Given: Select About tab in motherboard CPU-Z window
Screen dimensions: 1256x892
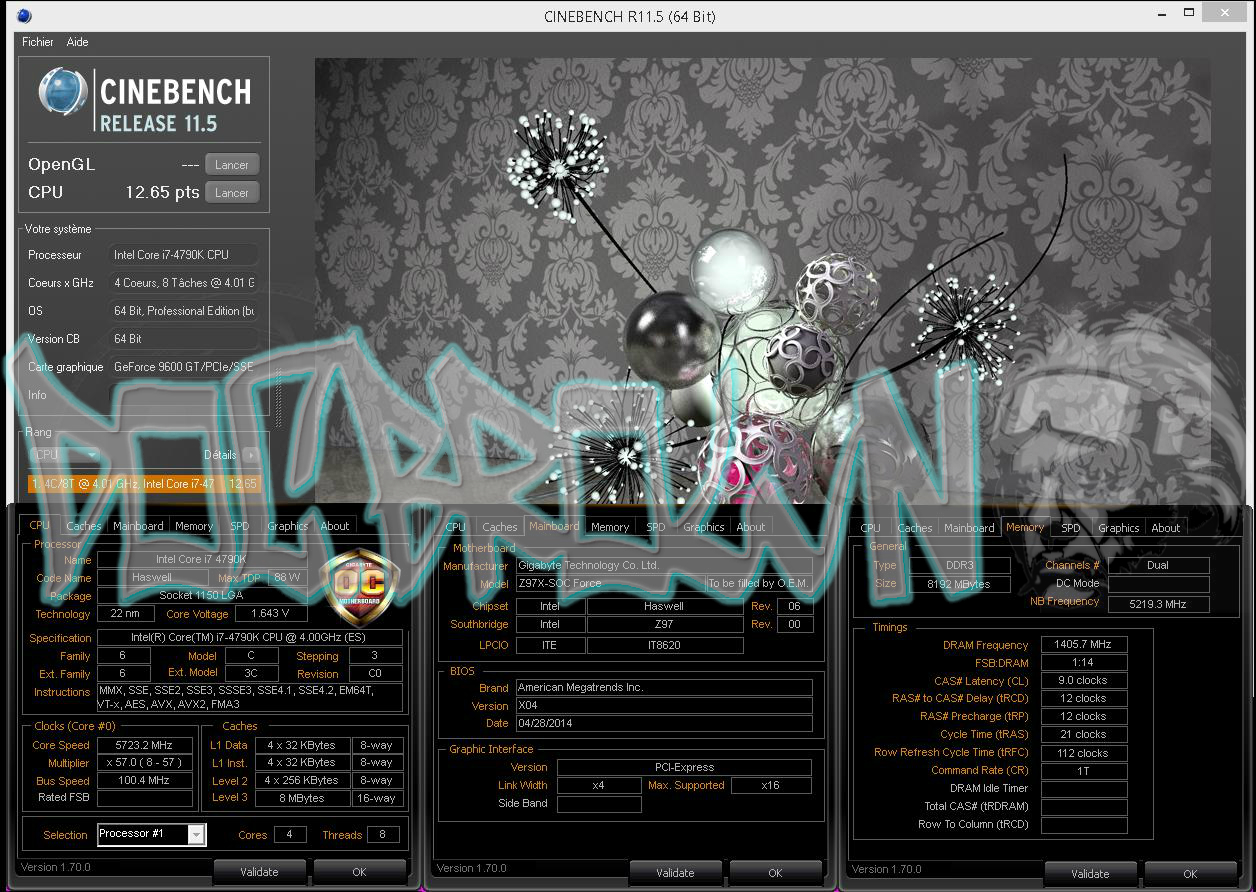Looking at the screenshot, I should pos(751,527).
